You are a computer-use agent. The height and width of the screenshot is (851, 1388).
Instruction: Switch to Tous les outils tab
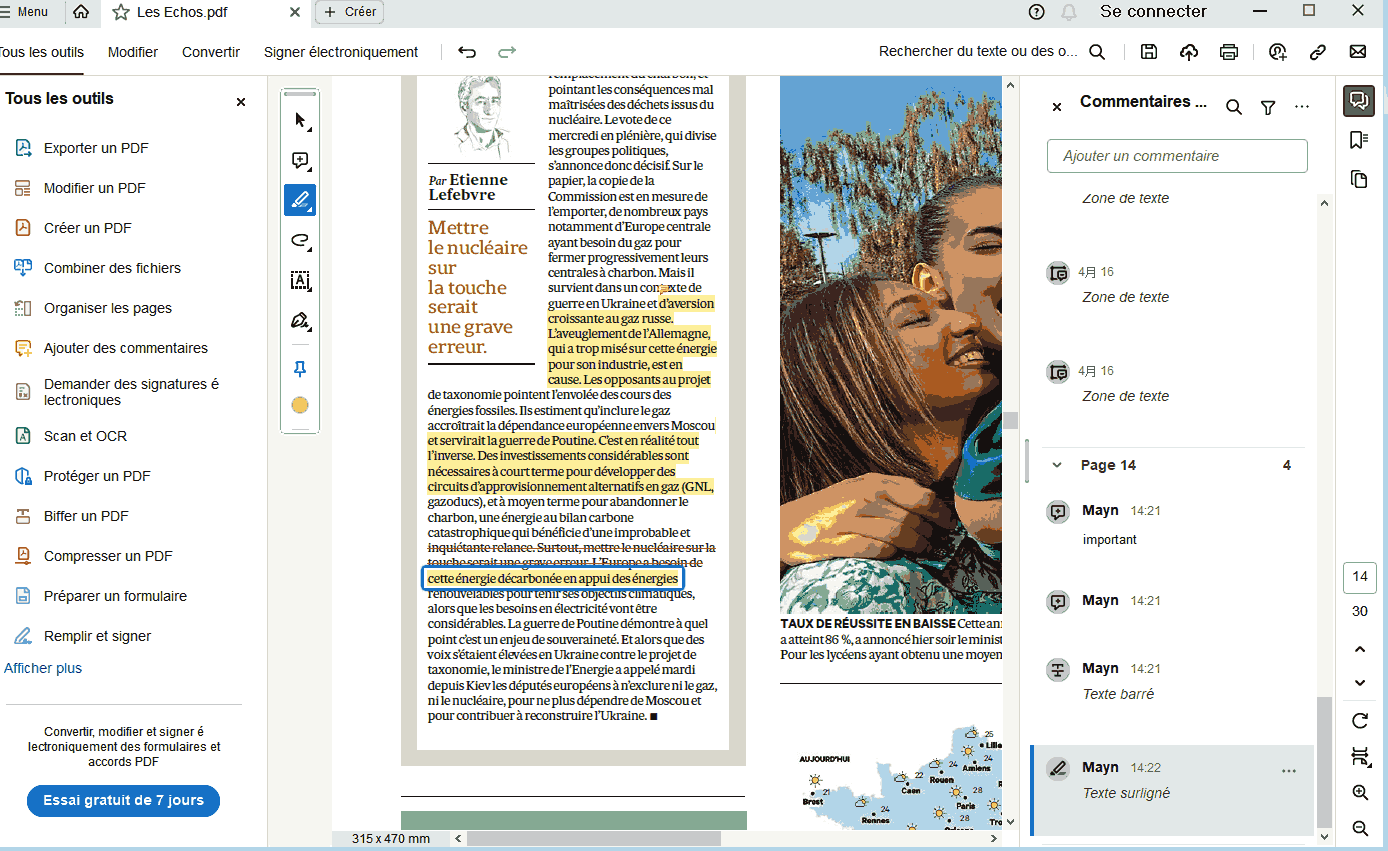coord(41,52)
